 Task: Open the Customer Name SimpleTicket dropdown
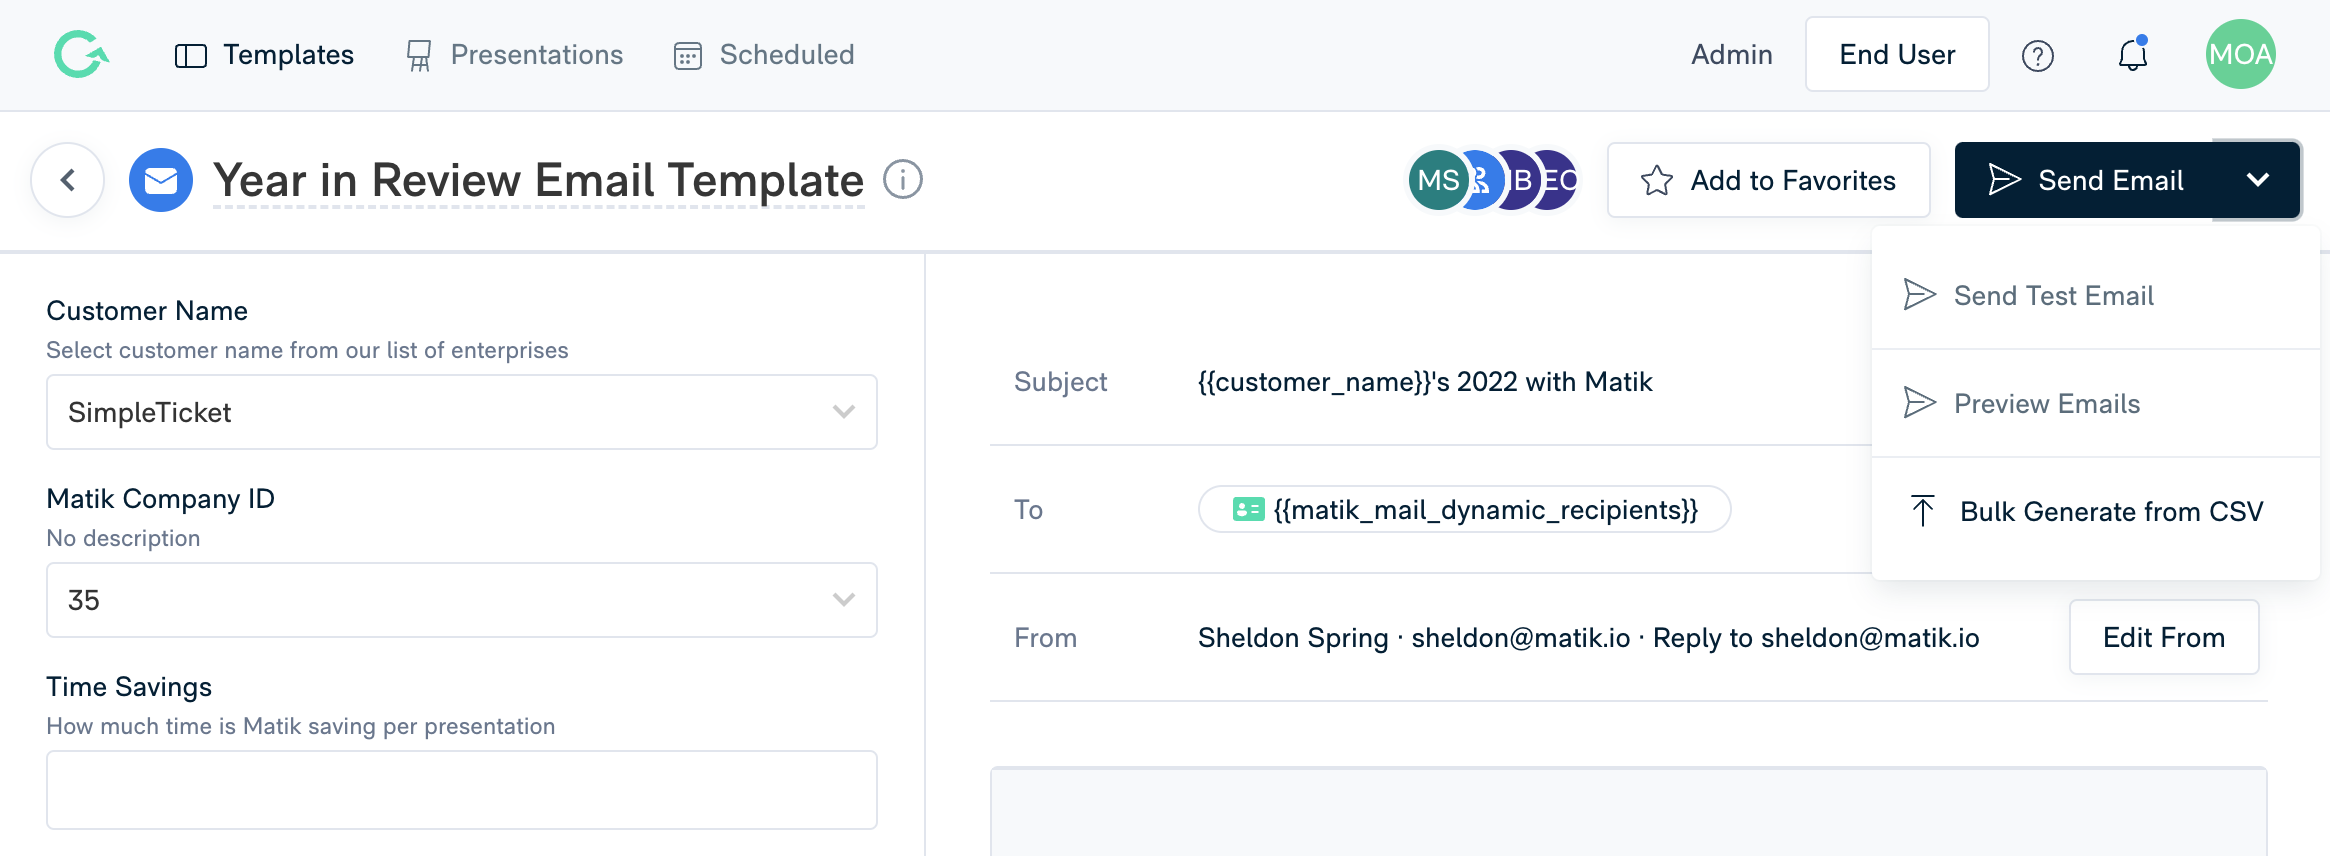462,412
